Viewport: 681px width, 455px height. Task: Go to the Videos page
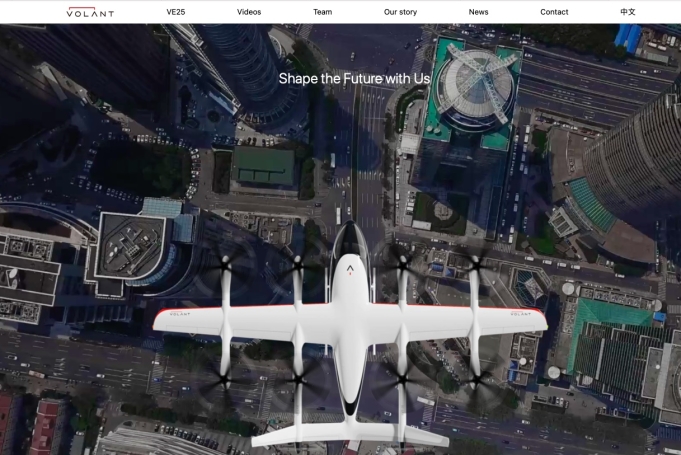coord(249,12)
